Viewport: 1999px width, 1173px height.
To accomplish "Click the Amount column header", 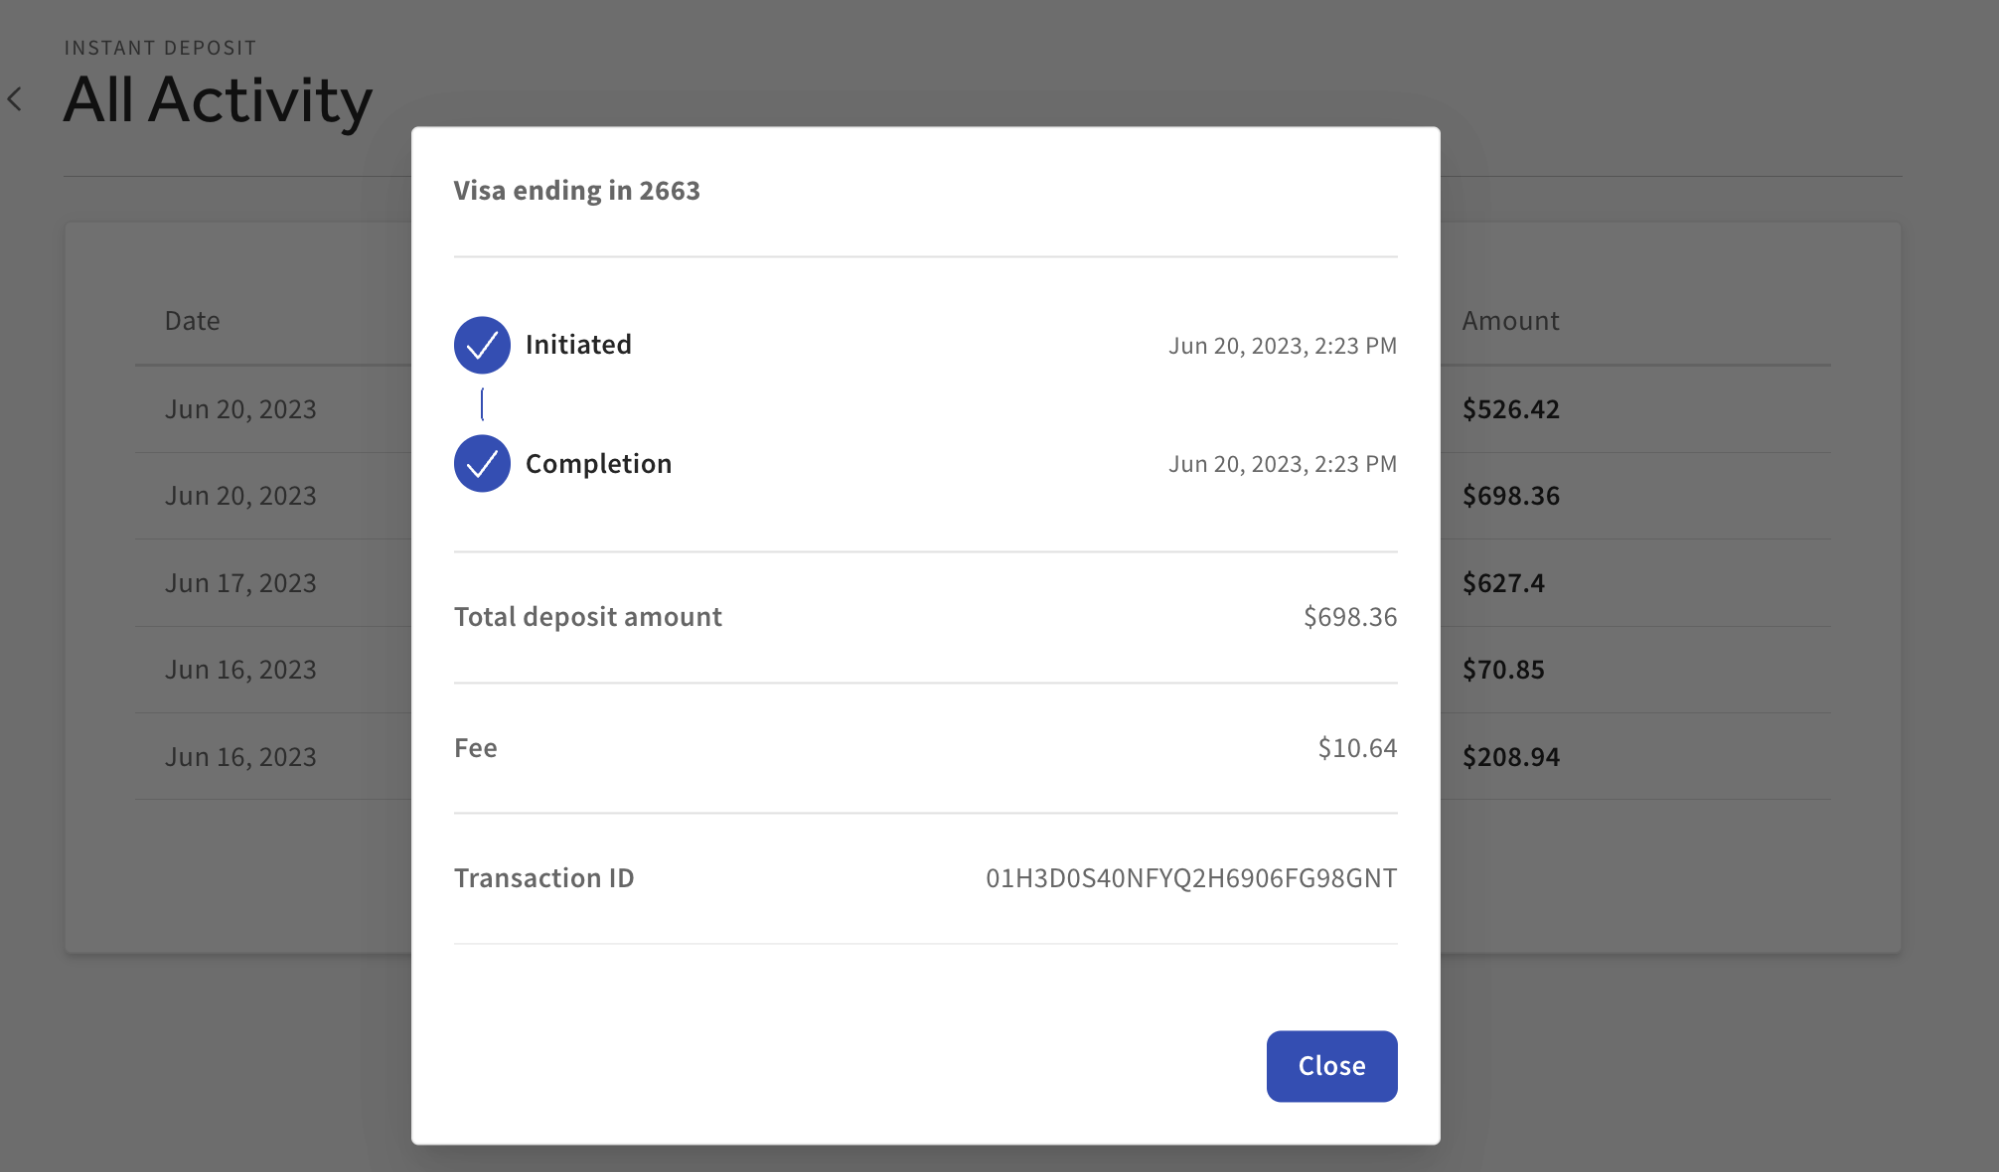I will 1510,320.
